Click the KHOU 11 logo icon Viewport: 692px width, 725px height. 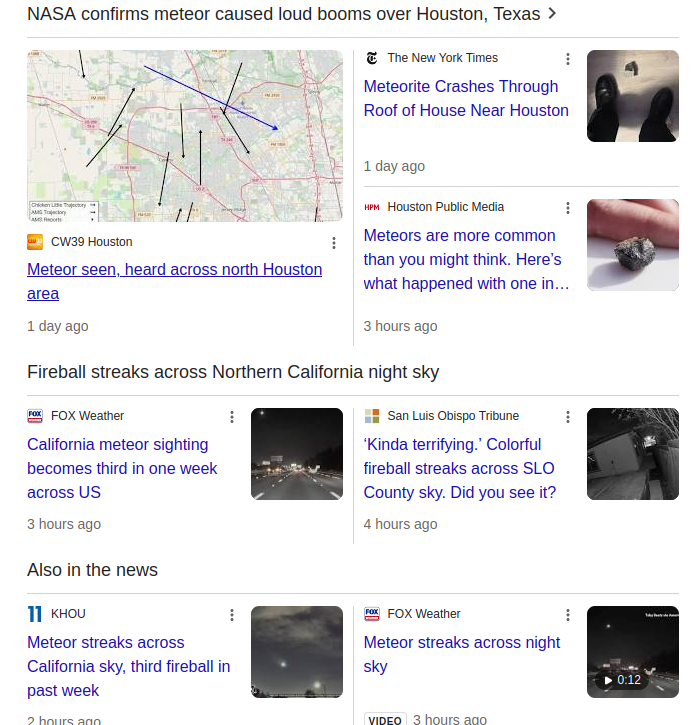point(35,614)
